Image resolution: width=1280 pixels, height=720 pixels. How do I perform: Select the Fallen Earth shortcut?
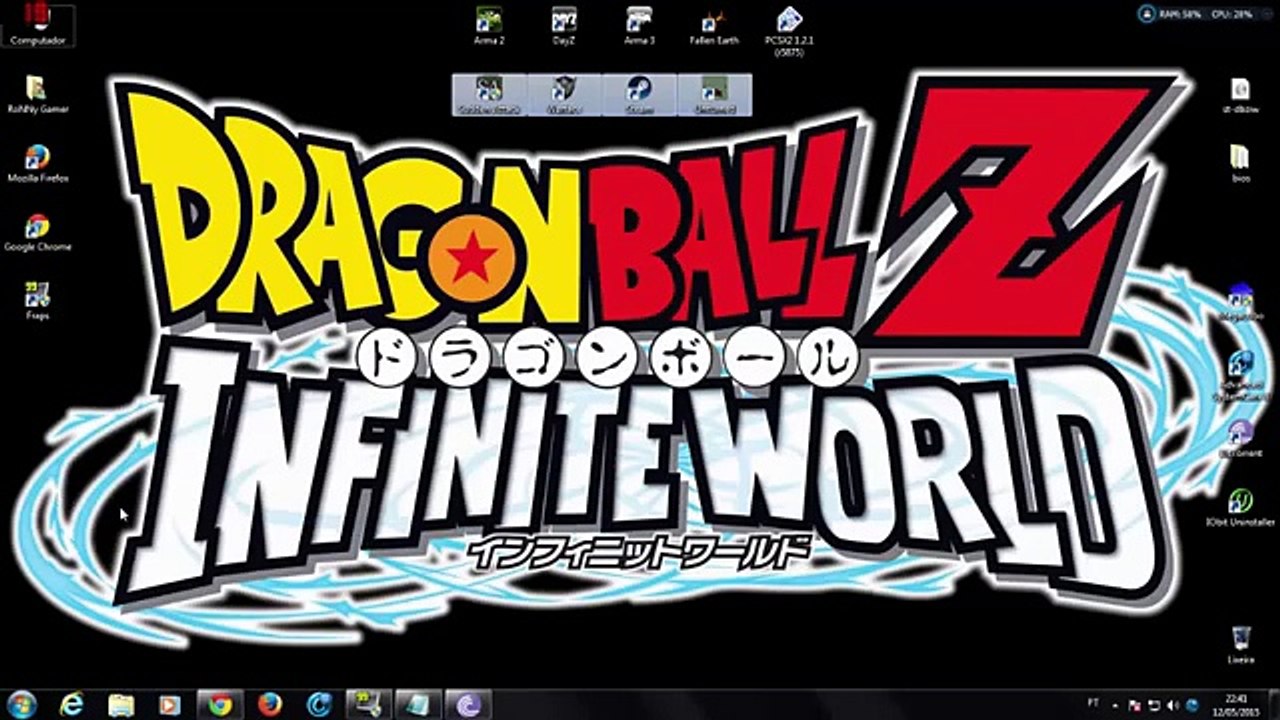coord(714,26)
